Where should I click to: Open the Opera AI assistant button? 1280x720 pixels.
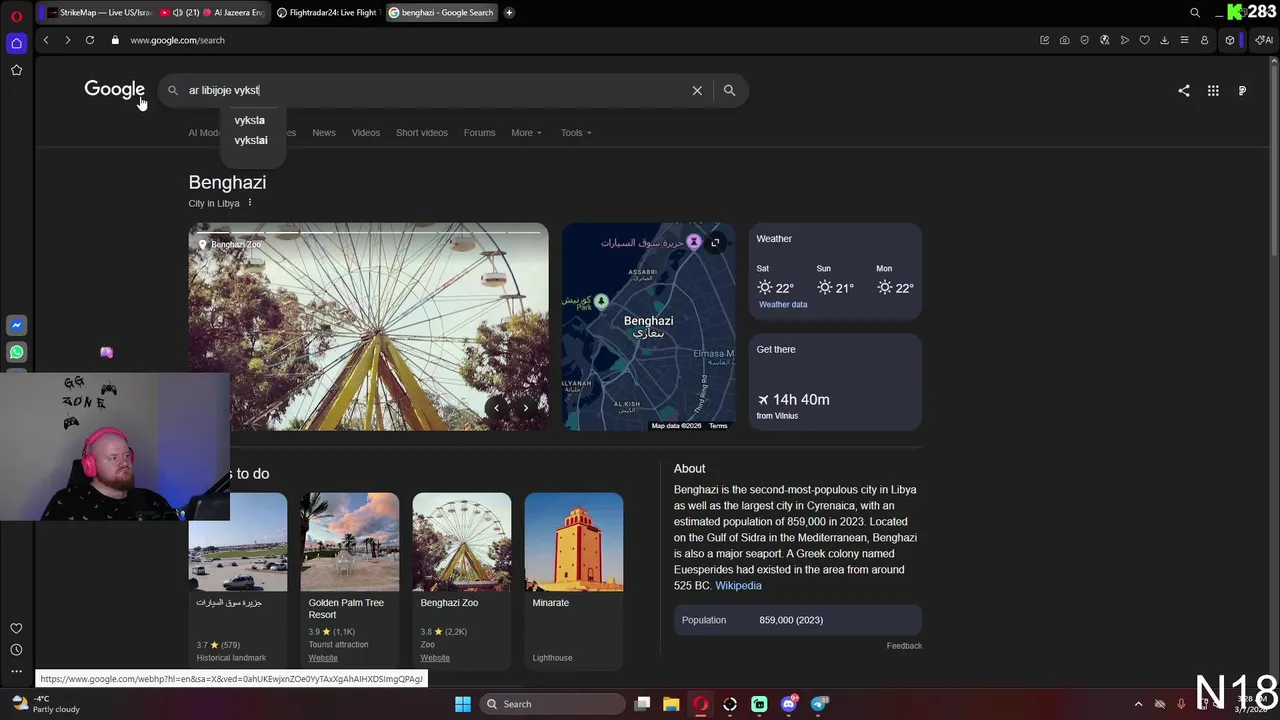pos(1264,40)
